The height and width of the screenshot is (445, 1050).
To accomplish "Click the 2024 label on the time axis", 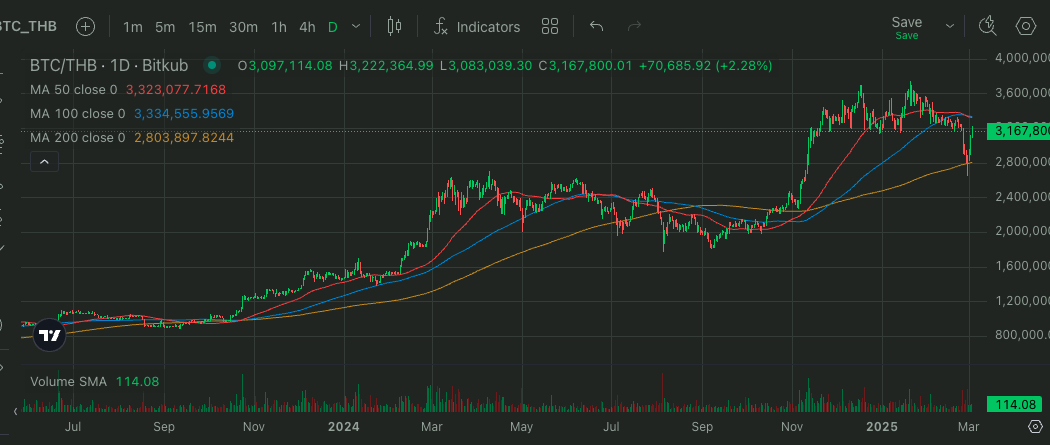I will (344, 427).
